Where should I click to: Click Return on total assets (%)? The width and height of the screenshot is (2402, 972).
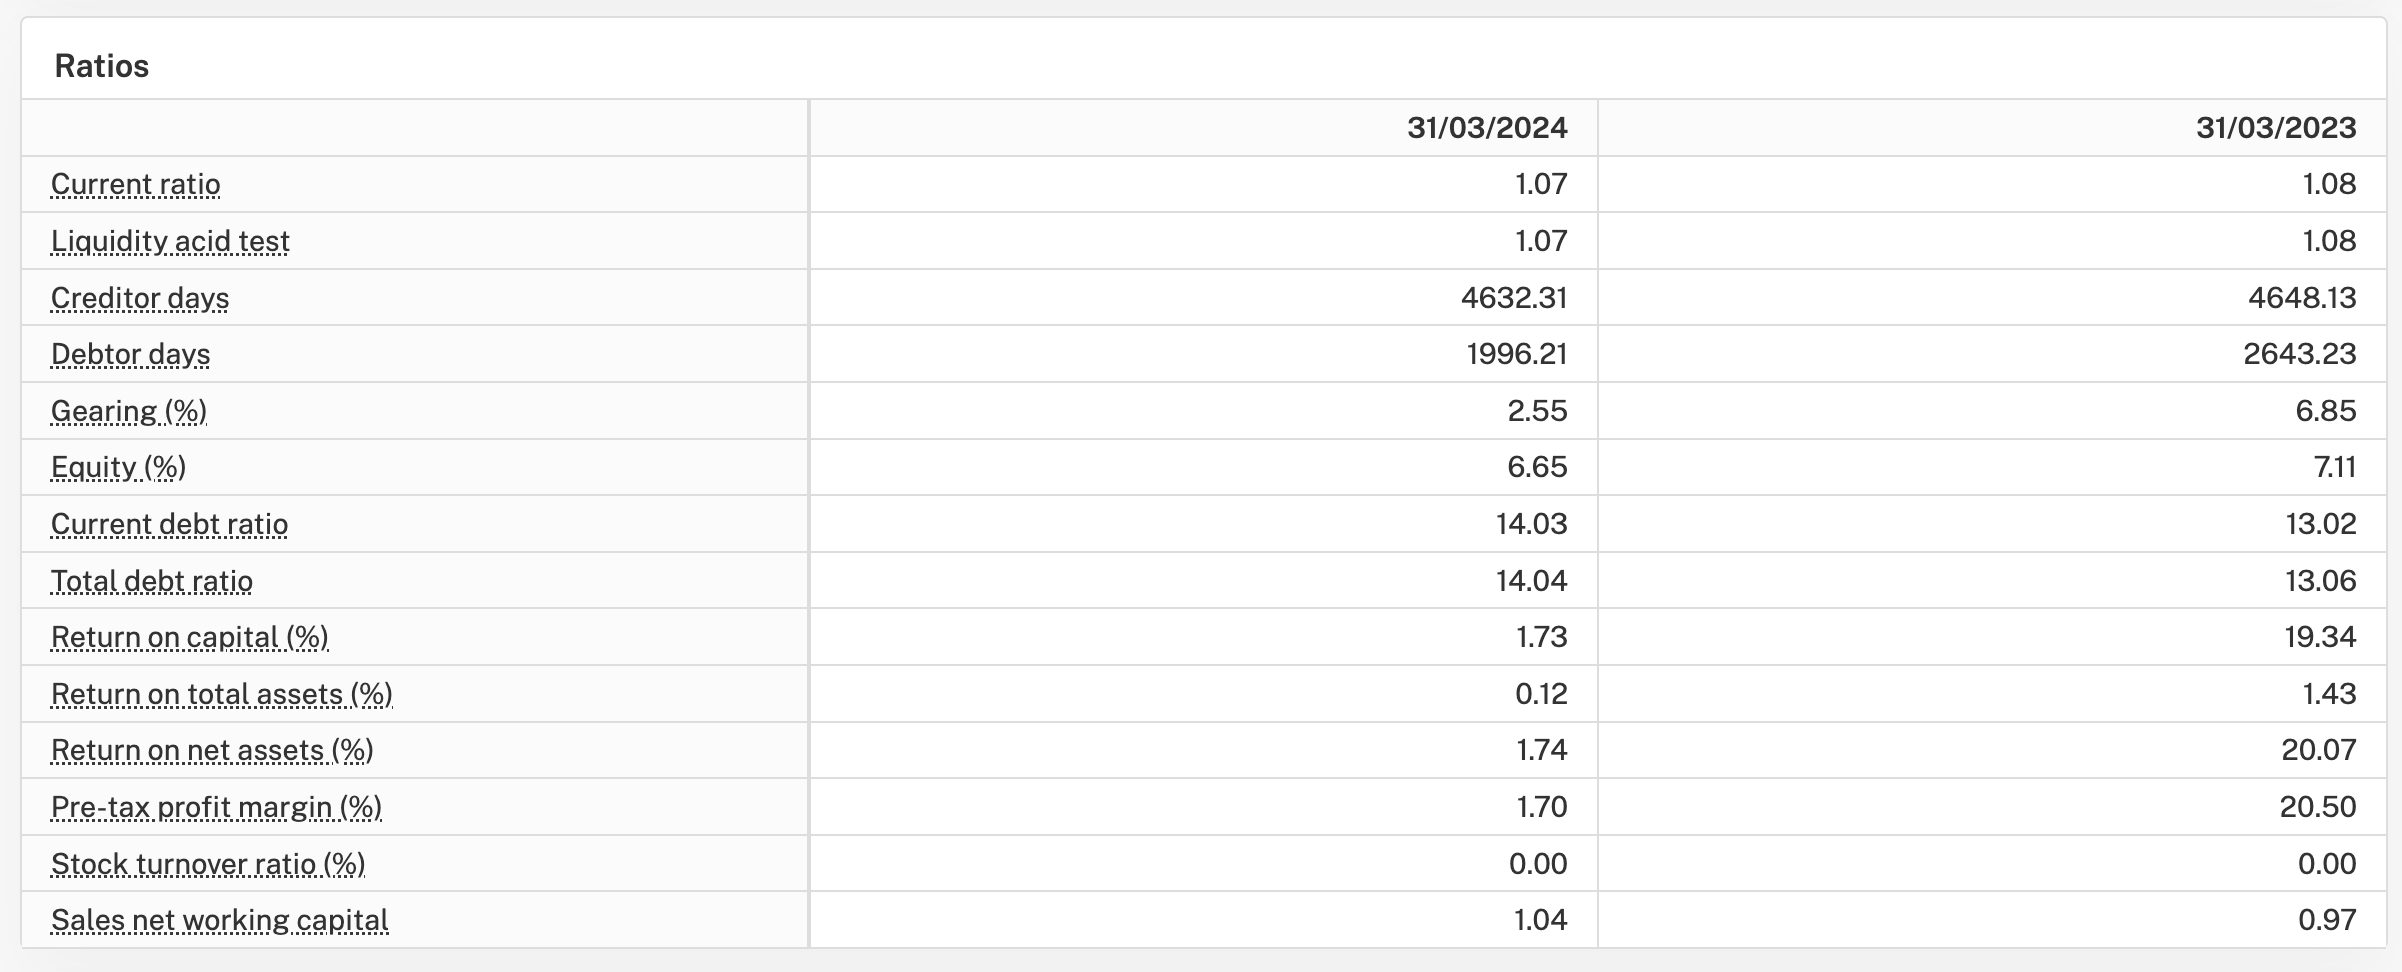pos(222,695)
